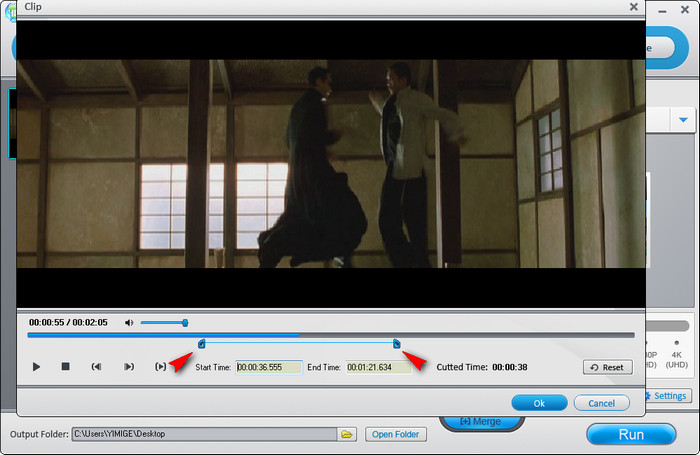The image size is (700, 455).
Task: Close the Clip dialog window
Action: (x=633, y=7)
